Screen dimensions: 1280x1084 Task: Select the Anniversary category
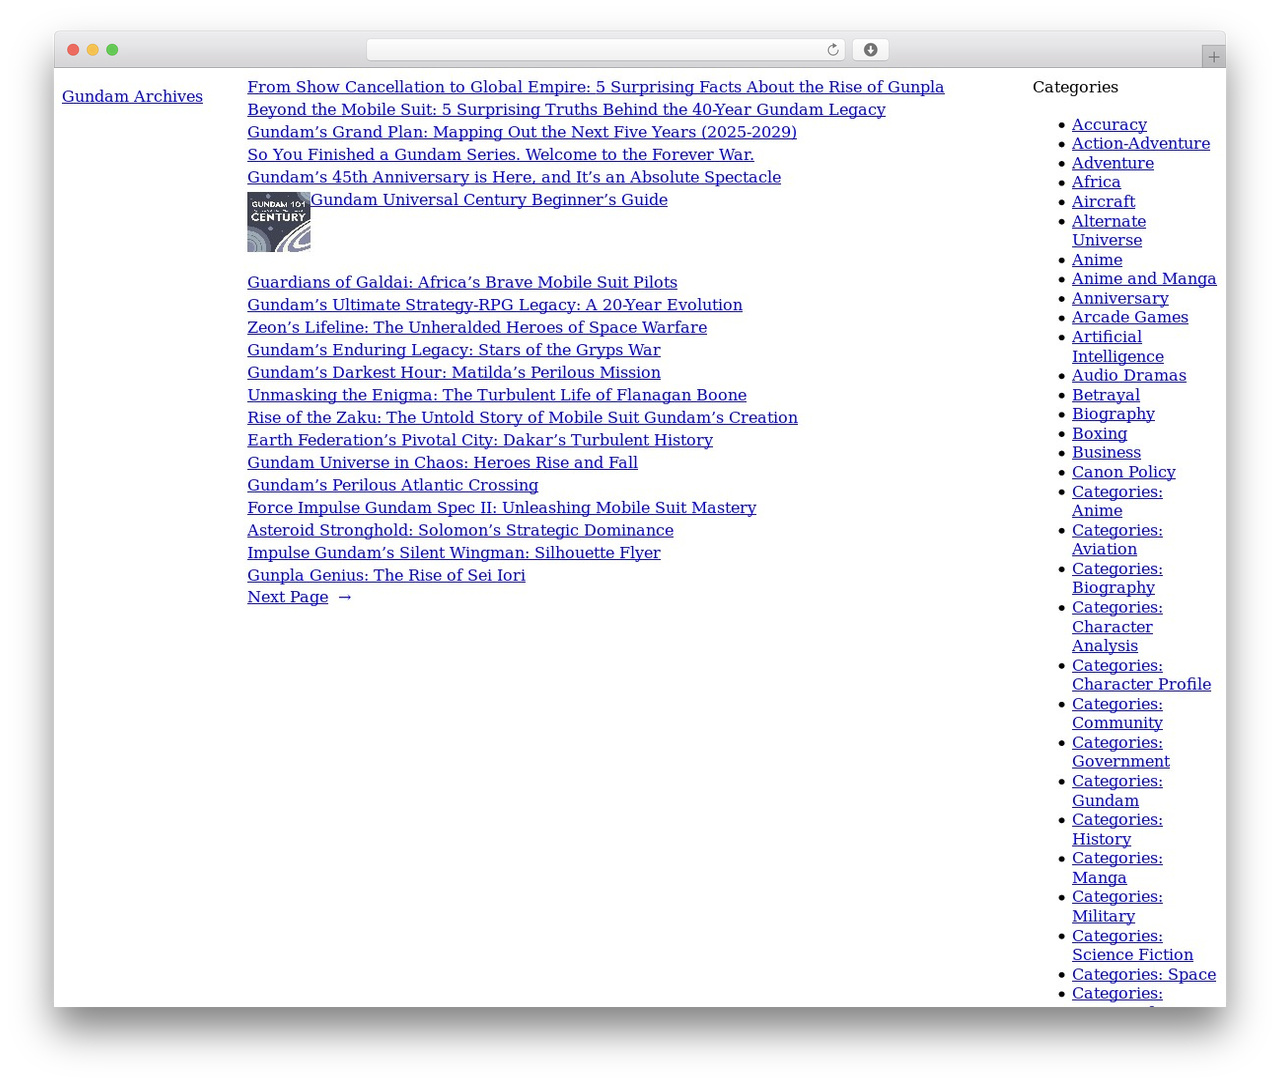pos(1120,298)
